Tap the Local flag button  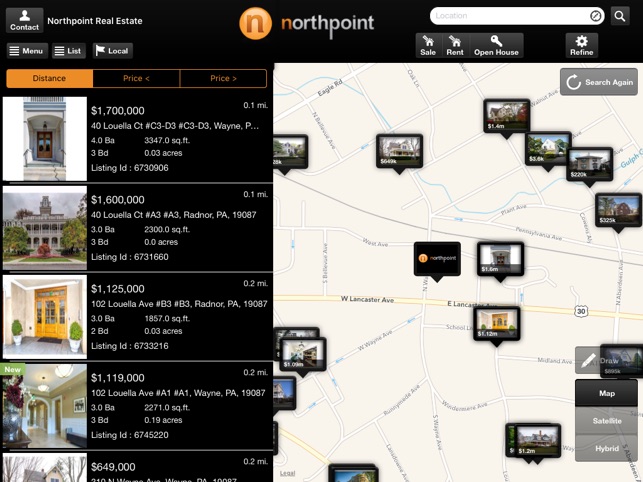pyautogui.click(x=112, y=51)
